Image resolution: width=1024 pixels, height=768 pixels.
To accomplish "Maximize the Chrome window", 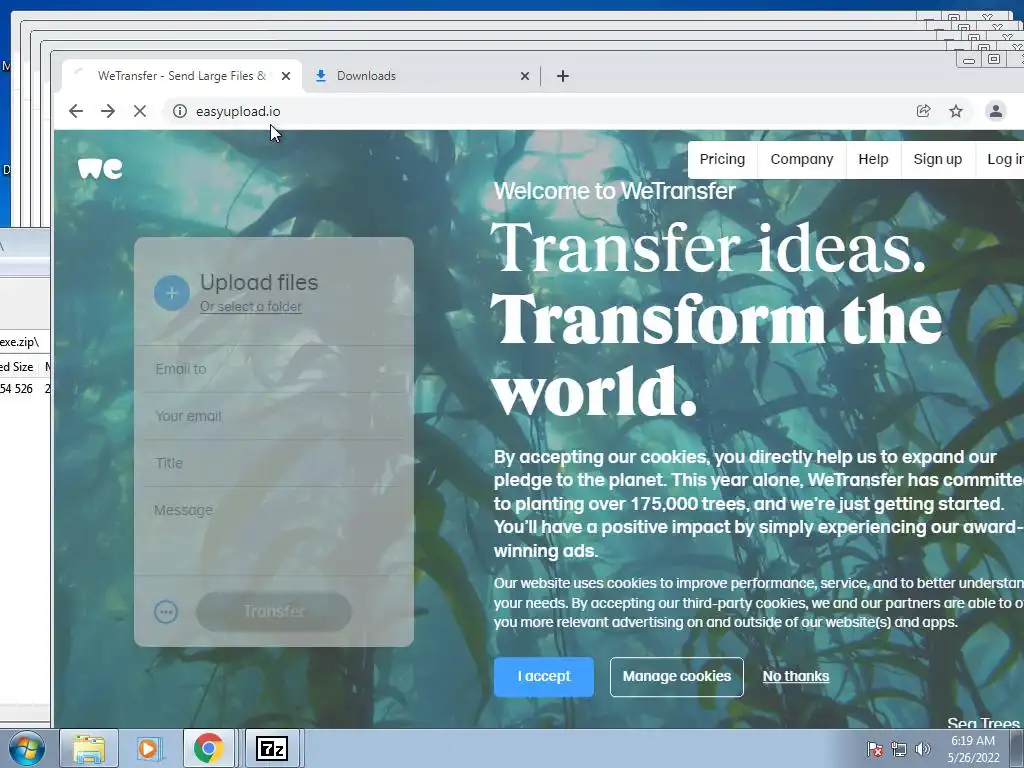I will pyautogui.click(x=994, y=59).
